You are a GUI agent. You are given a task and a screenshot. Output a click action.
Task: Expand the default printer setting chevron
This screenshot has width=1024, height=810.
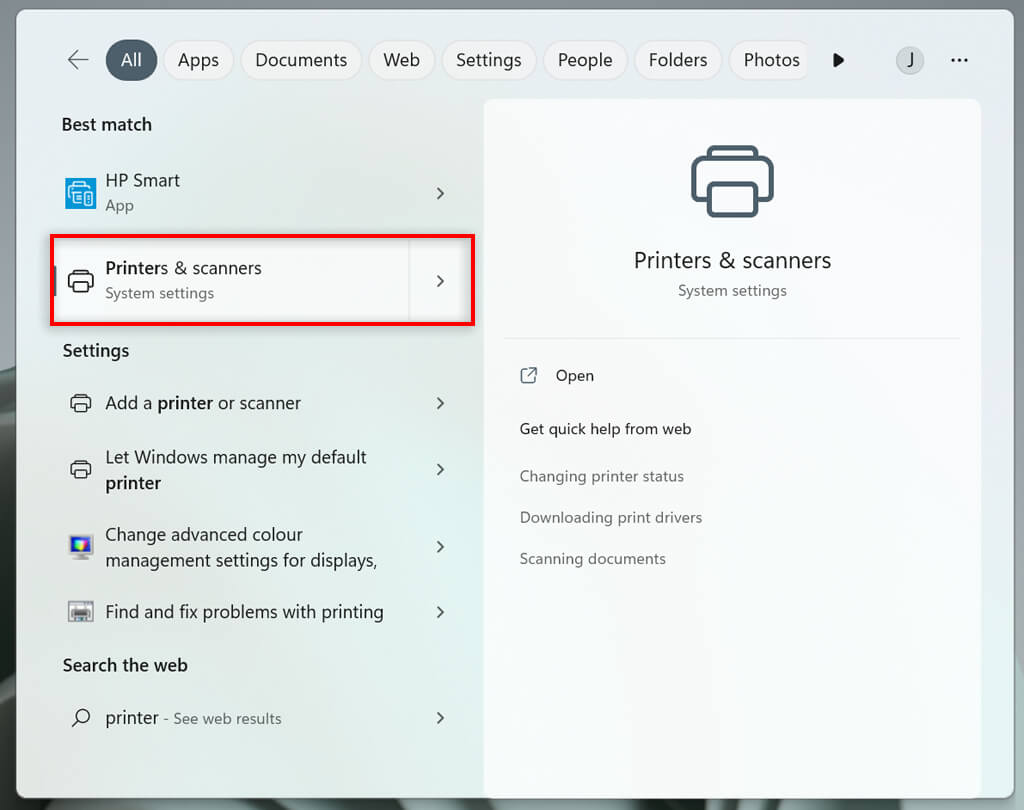click(x=440, y=470)
